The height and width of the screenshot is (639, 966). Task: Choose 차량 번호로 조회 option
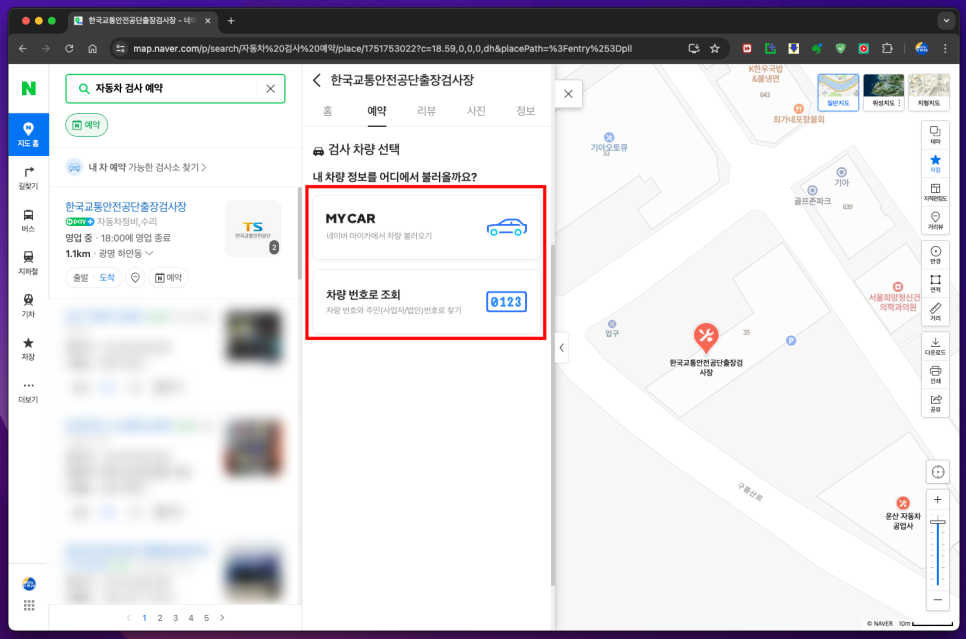(x=426, y=301)
